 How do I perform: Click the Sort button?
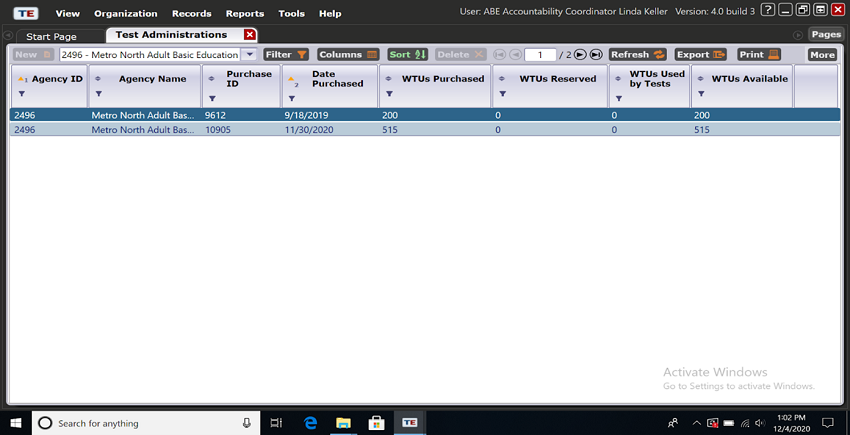coord(408,54)
